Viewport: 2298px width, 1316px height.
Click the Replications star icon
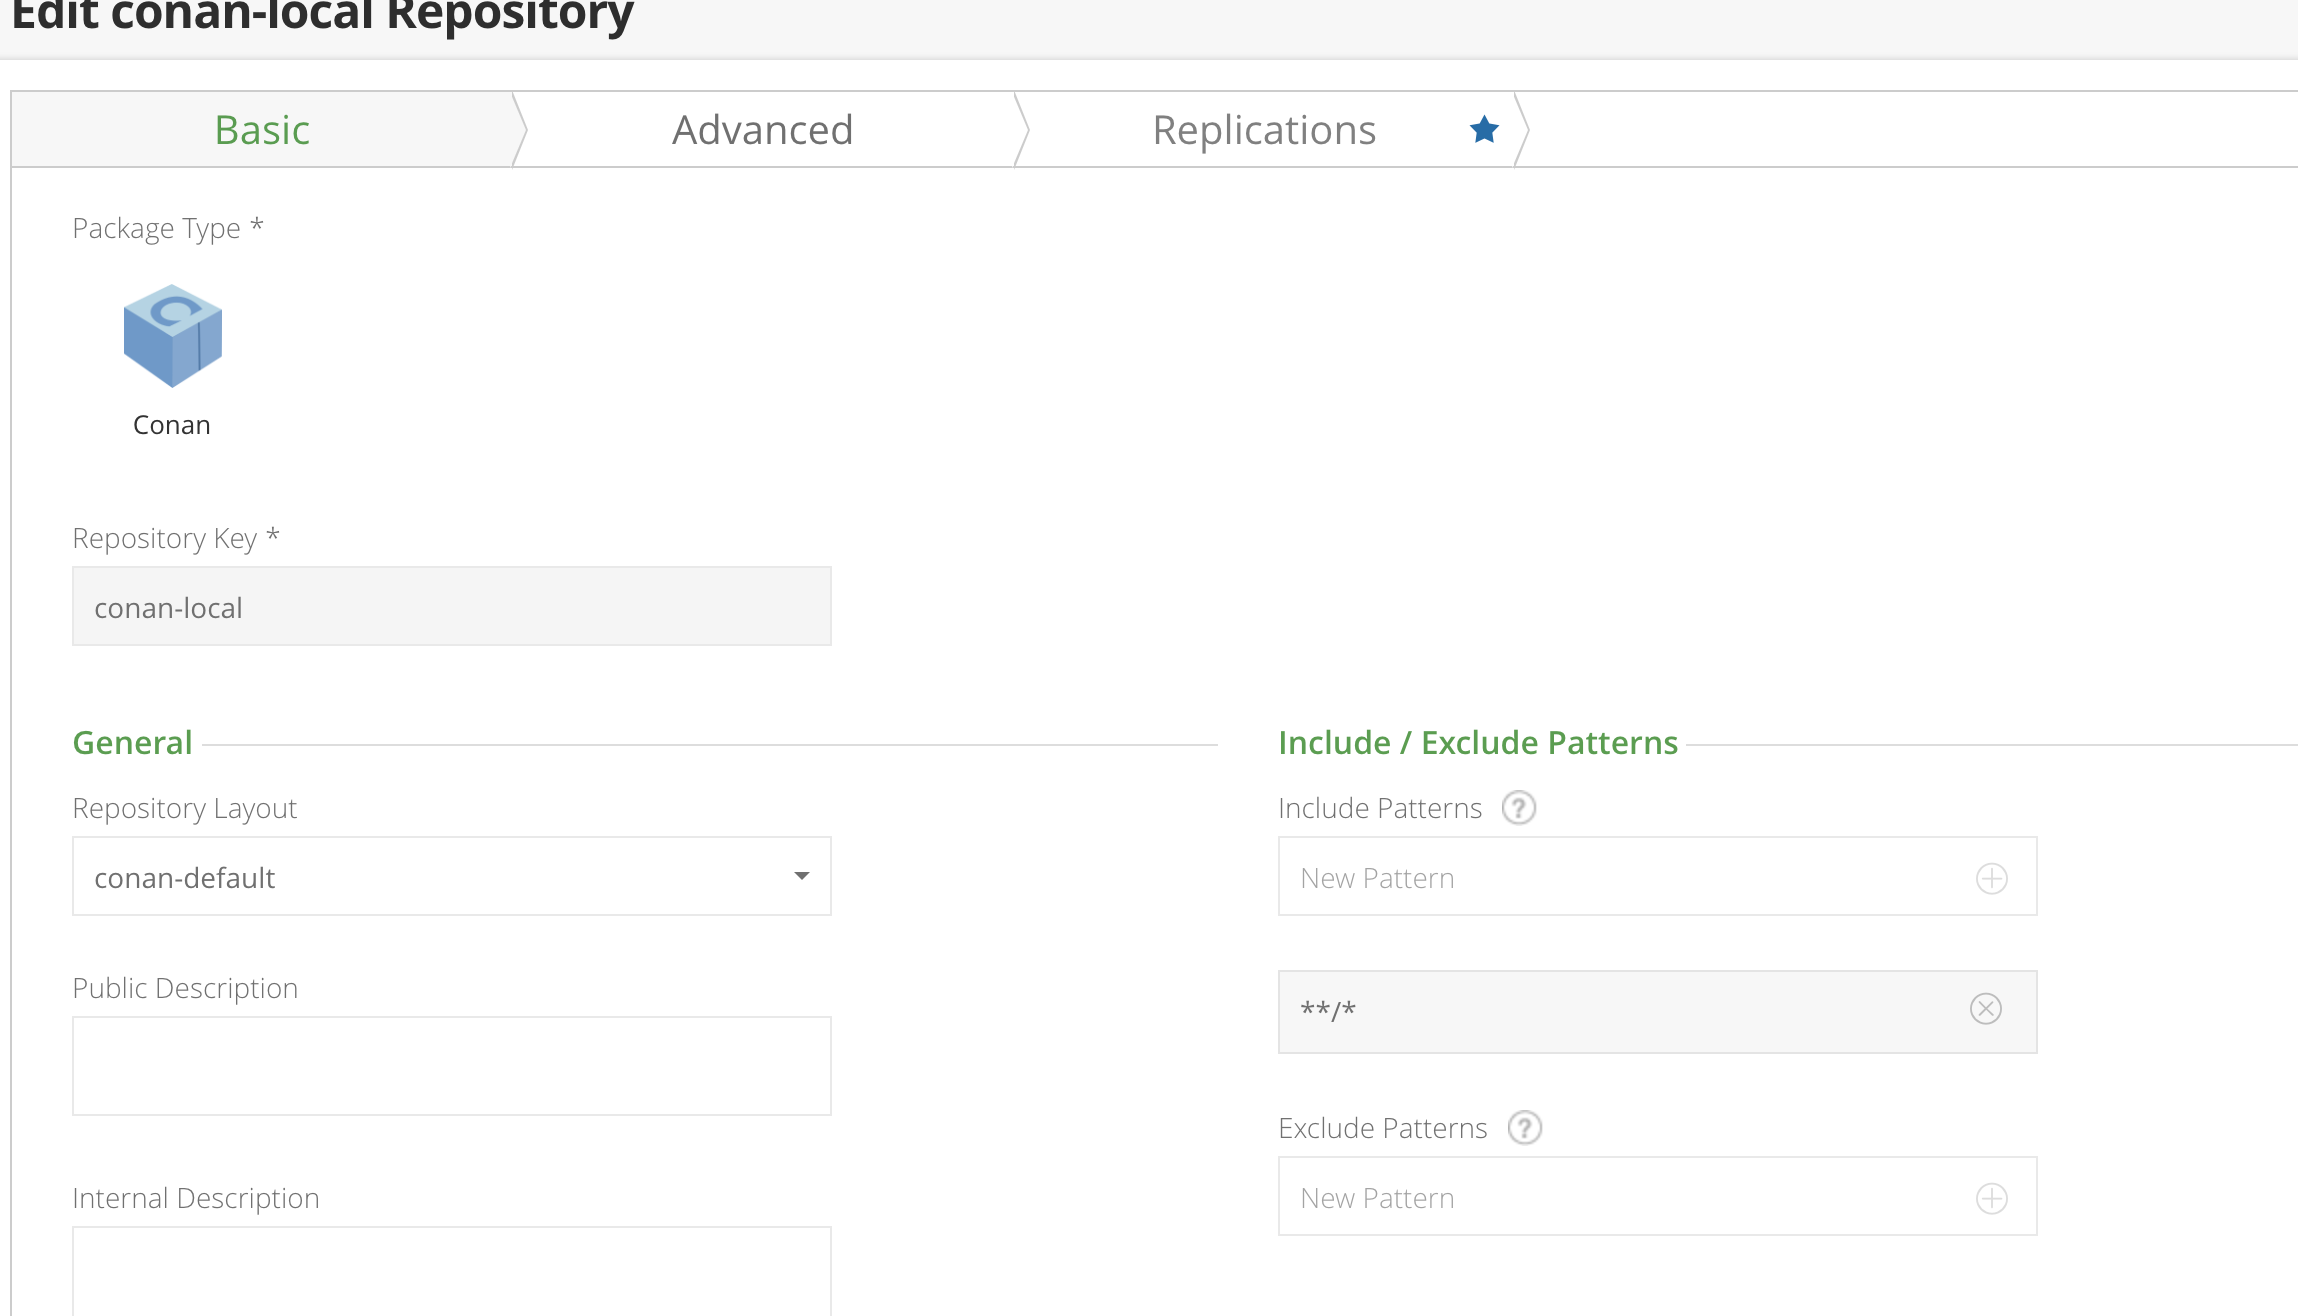click(x=1484, y=129)
